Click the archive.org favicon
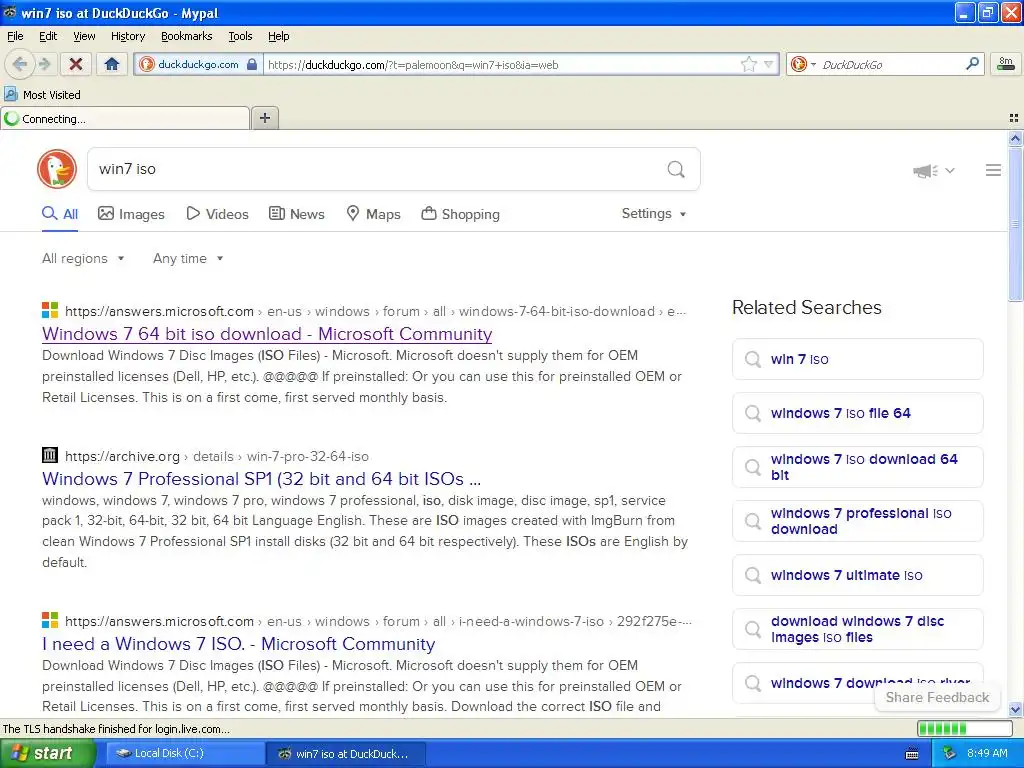This screenshot has height=768, width=1024. coord(50,455)
